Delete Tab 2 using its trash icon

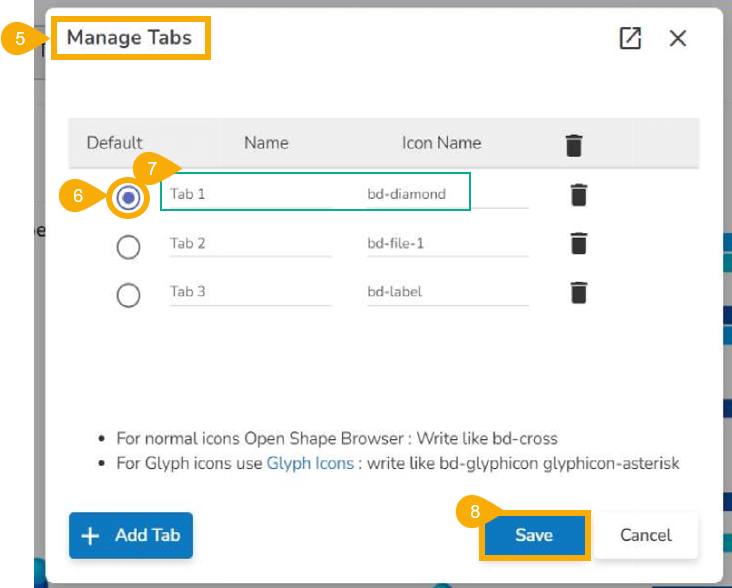(x=578, y=243)
